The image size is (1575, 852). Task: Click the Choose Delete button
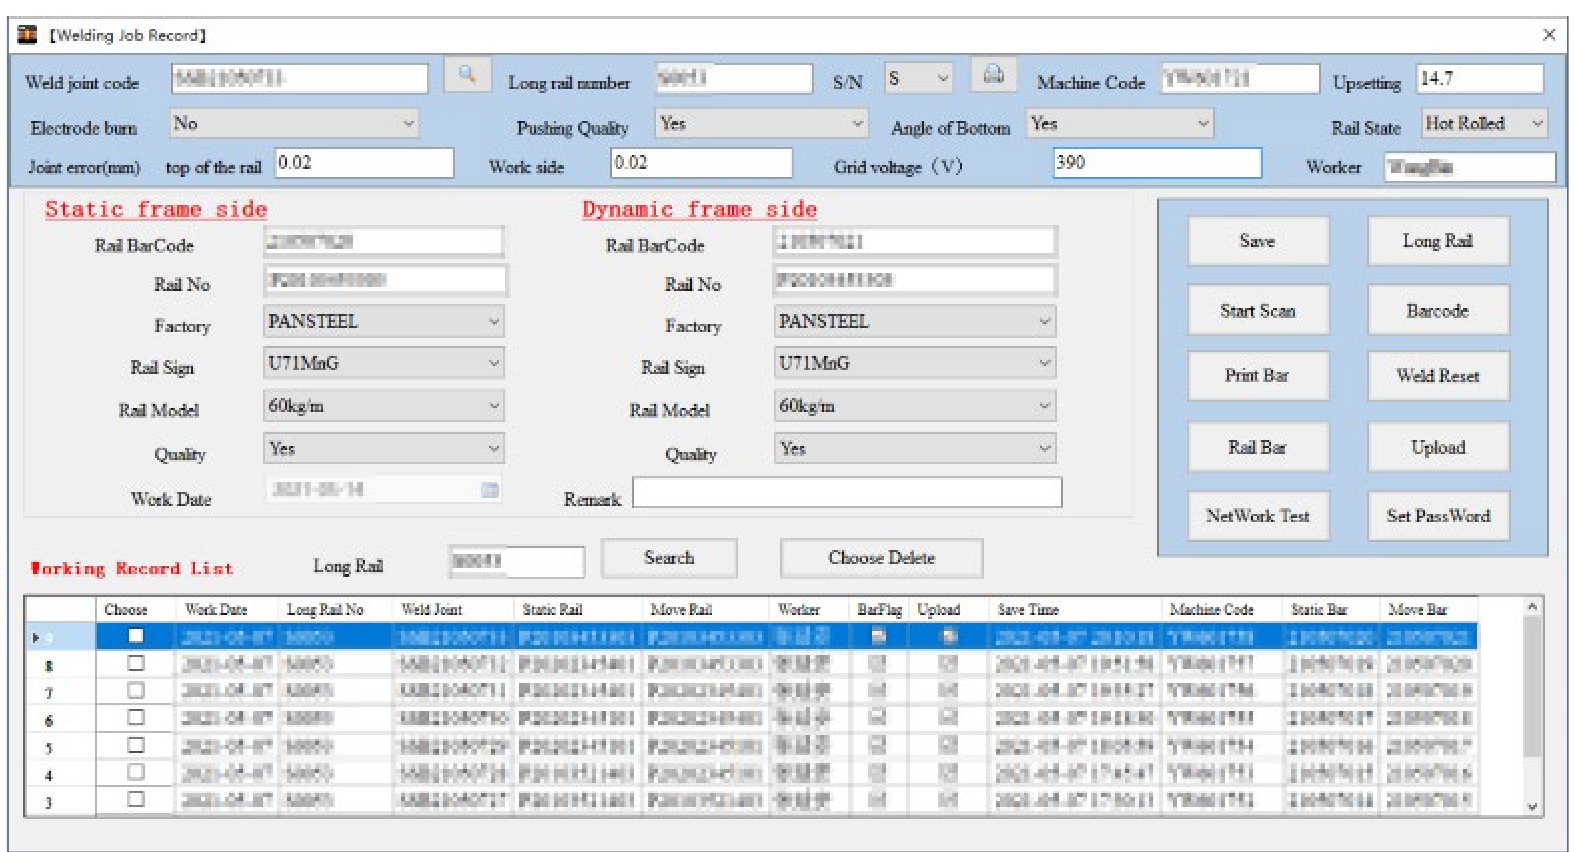[880, 558]
